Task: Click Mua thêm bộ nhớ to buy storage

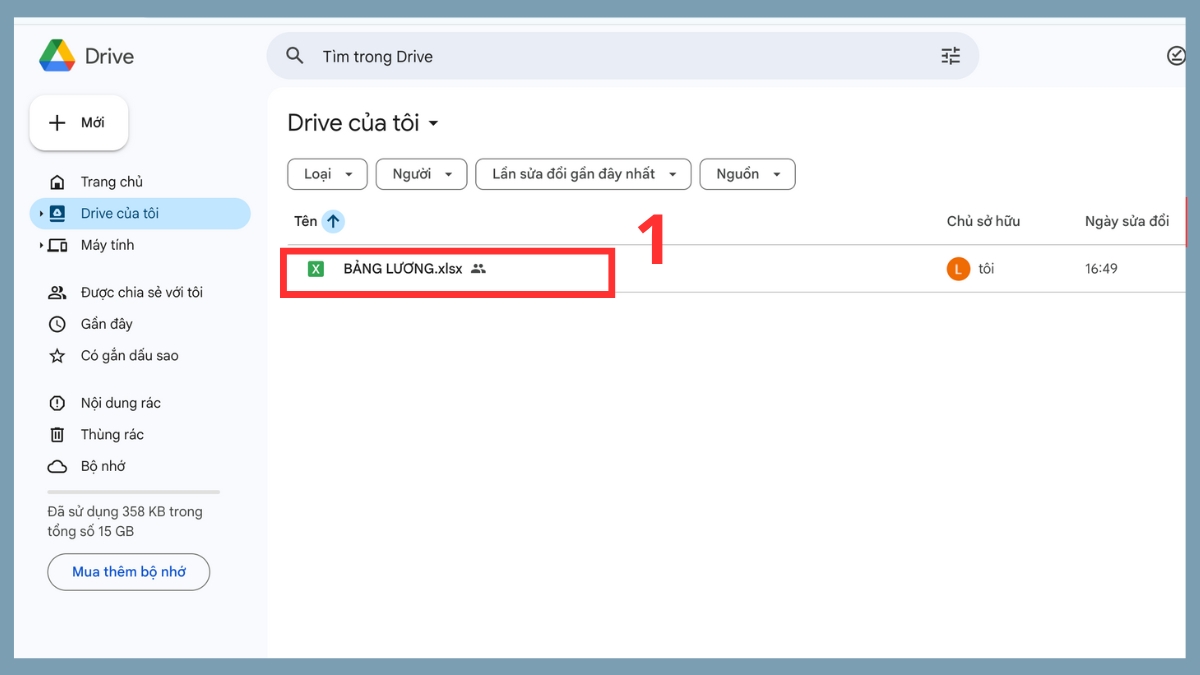Action: 128,571
